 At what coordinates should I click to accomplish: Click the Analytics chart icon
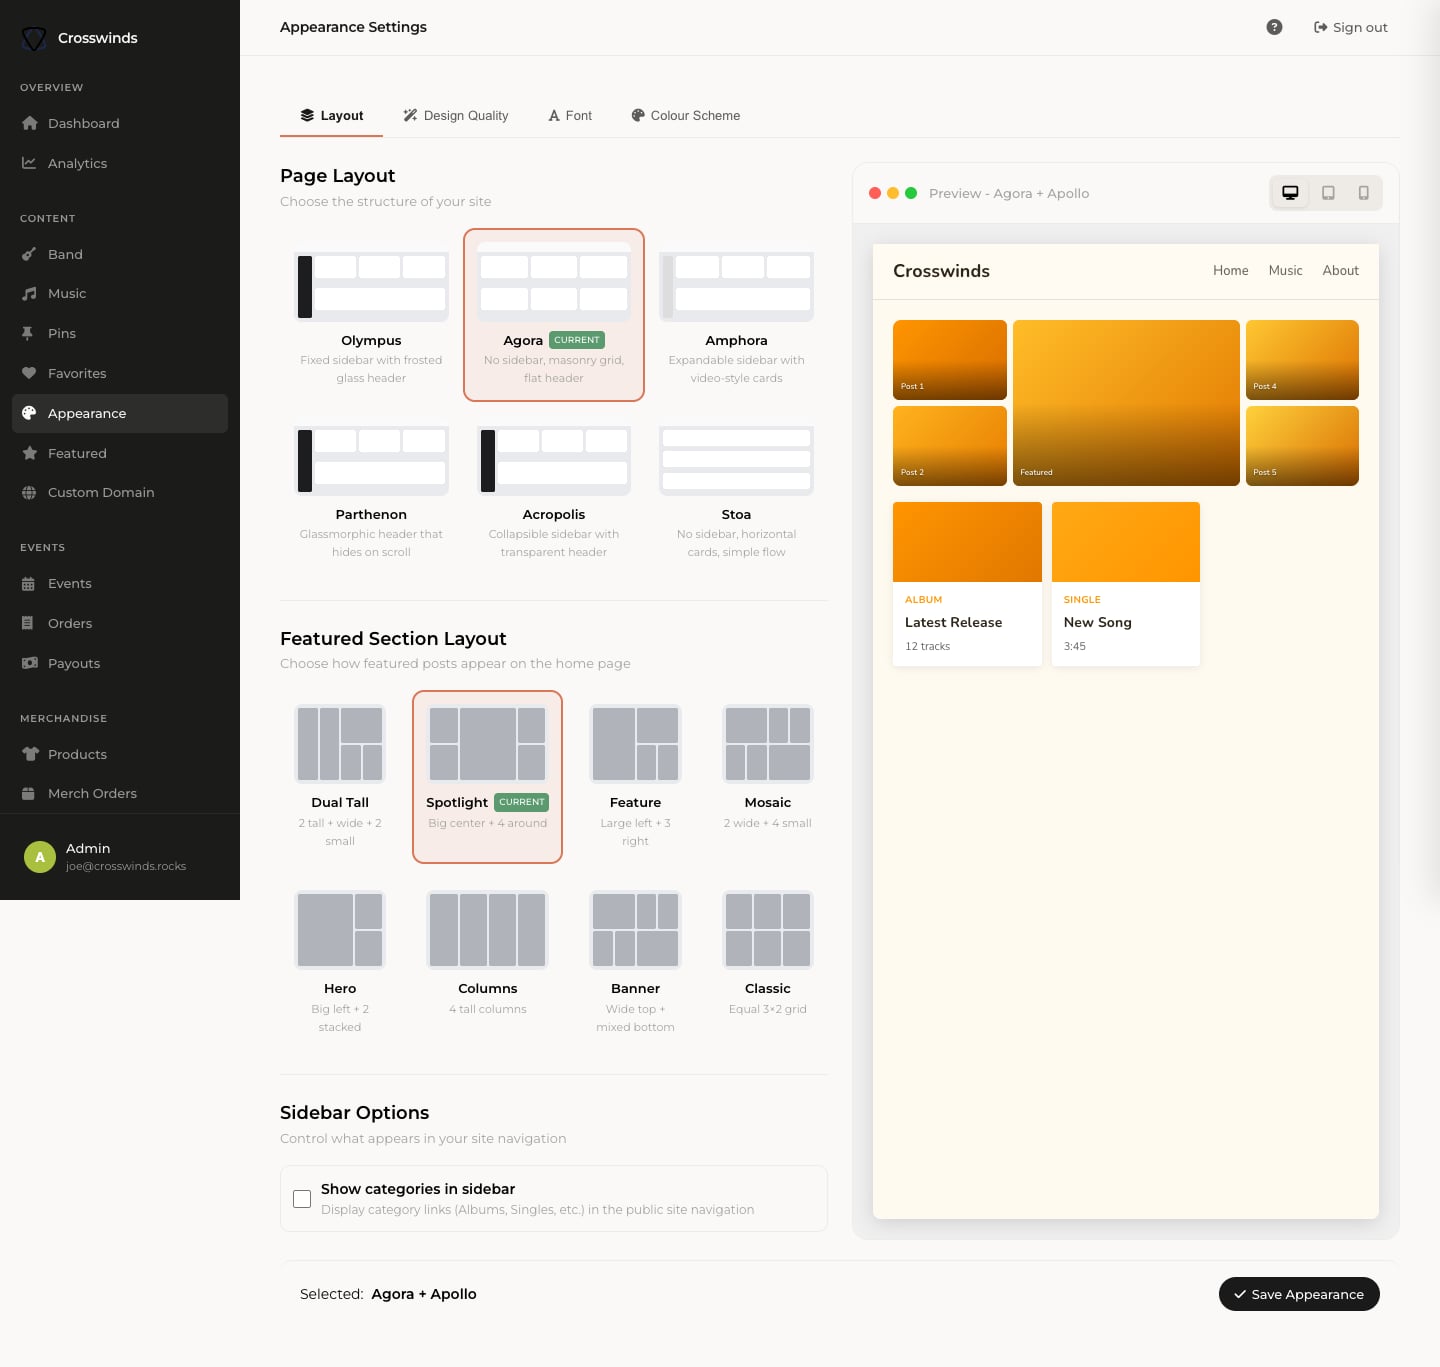tap(29, 163)
